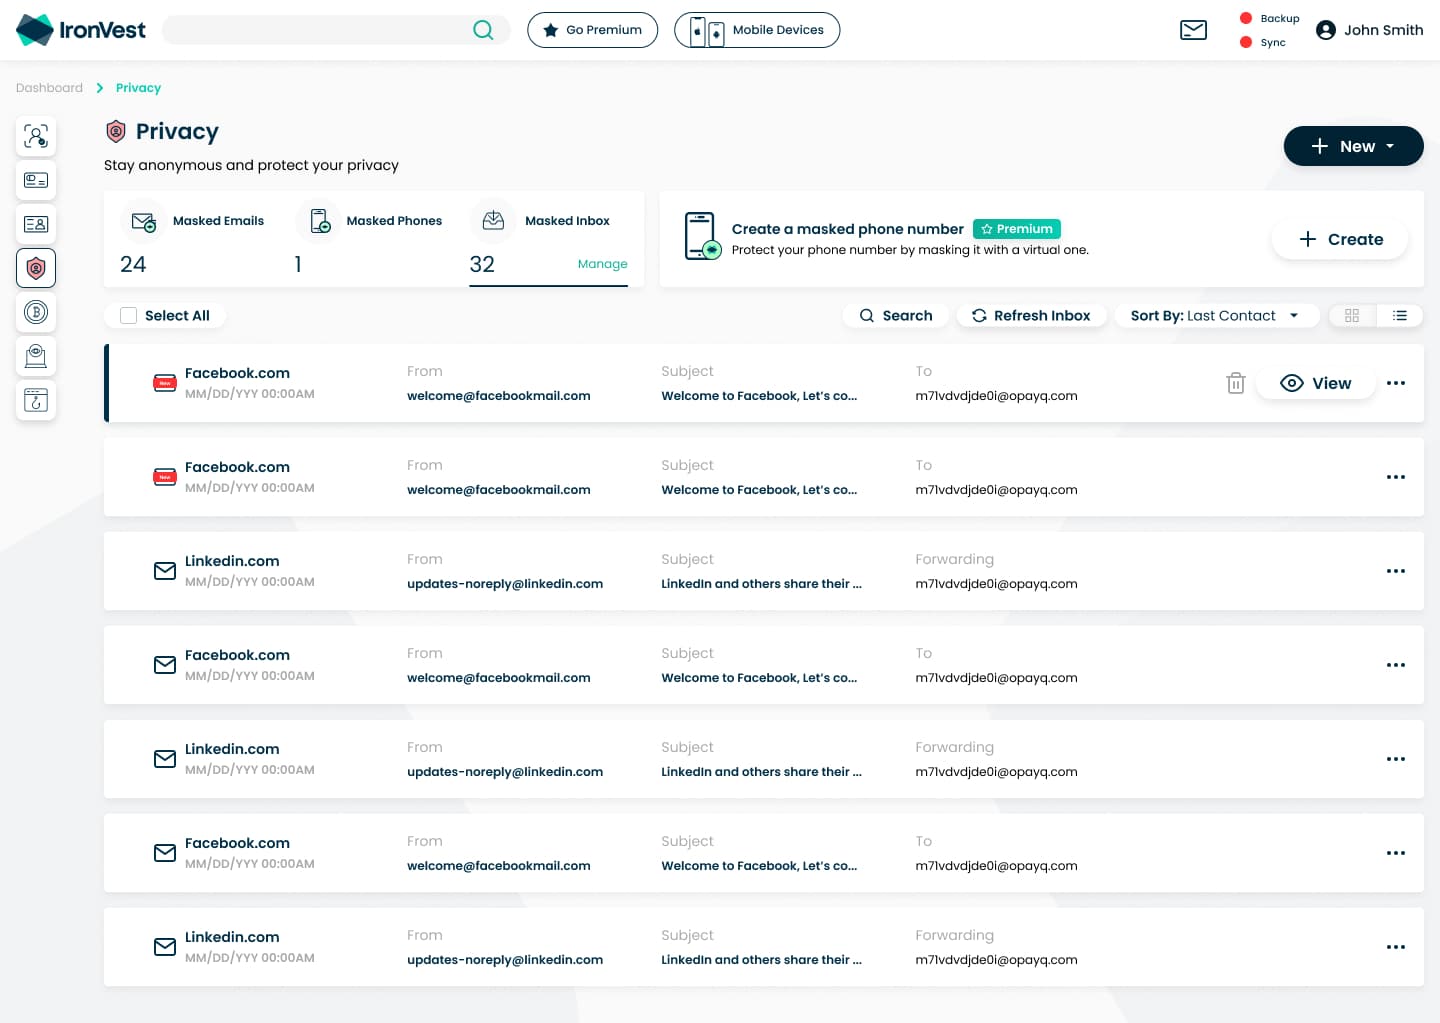Image resolution: width=1440 pixels, height=1023 pixels.
Task: Click the John Smith username text
Action: pos(1384,30)
